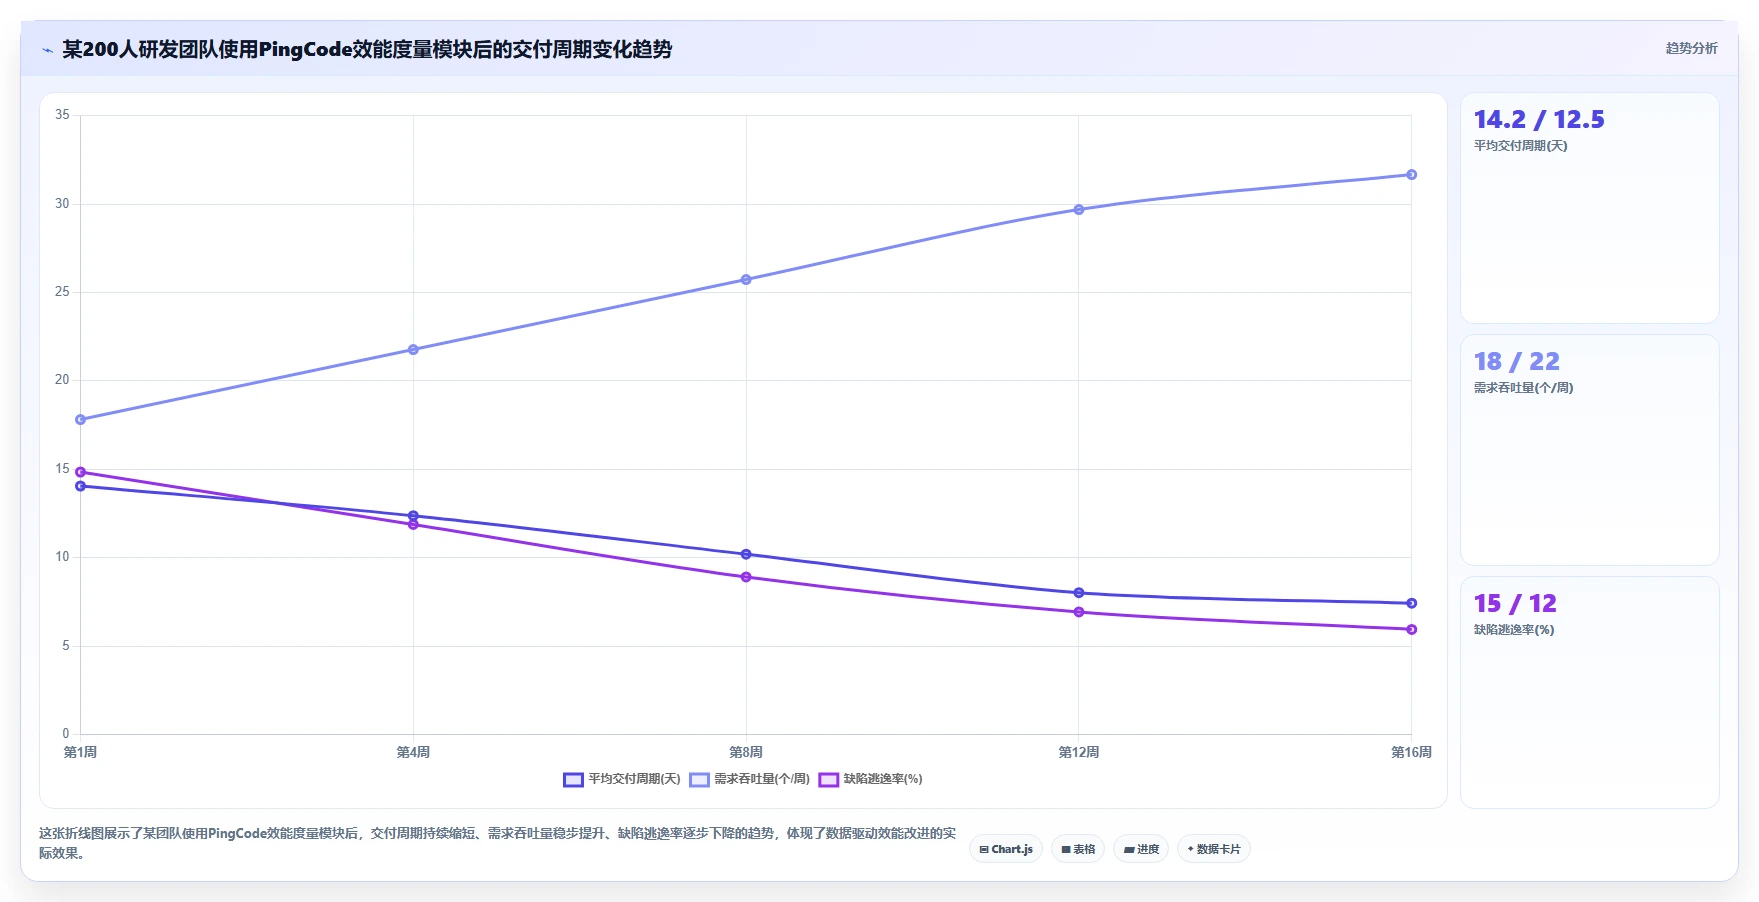
Task: Select the 进度 tag
Action: click(1141, 849)
